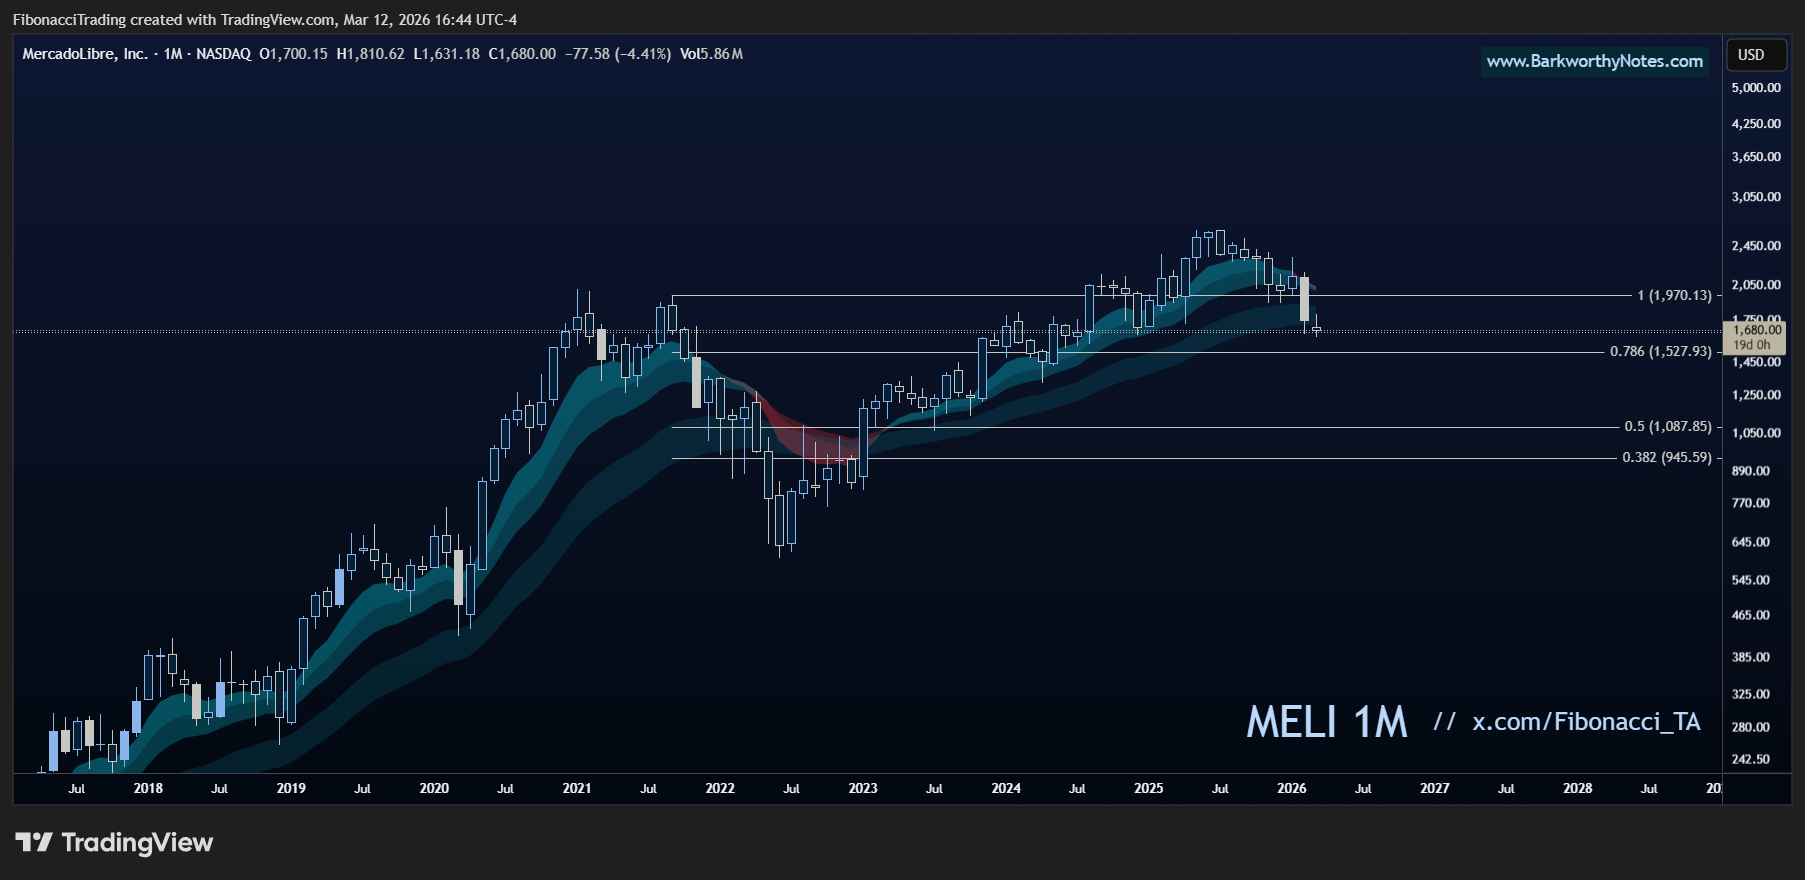1805x880 pixels.
Task: Click the header text FibonacciTrading created with TradingView.com
Action: pyautogui.click(x=174, y=20)
